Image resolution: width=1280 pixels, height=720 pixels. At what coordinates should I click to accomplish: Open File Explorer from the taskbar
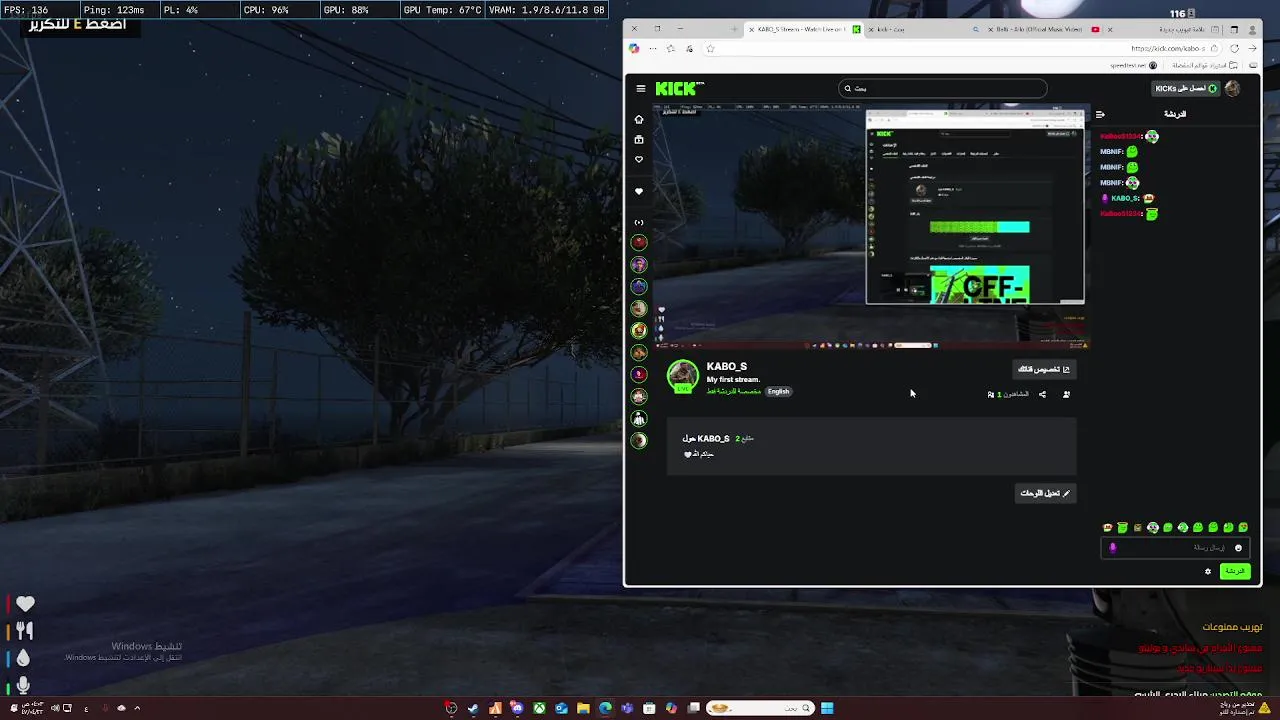(583, 708)
